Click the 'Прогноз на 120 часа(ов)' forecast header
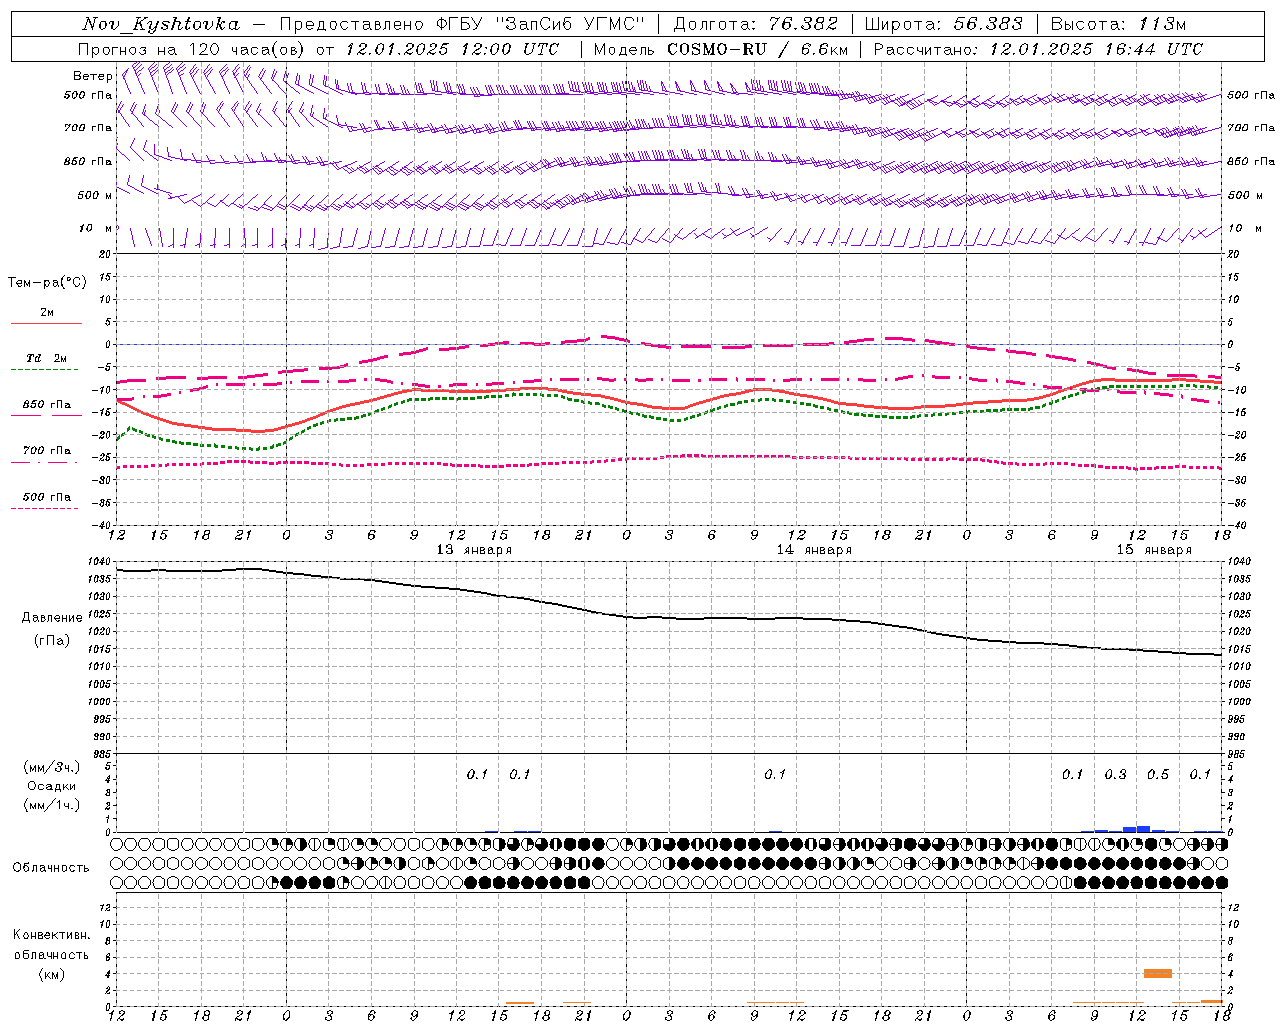Screen dimensions: 1280x1024 pyautogui.click(x=192, y=49)
